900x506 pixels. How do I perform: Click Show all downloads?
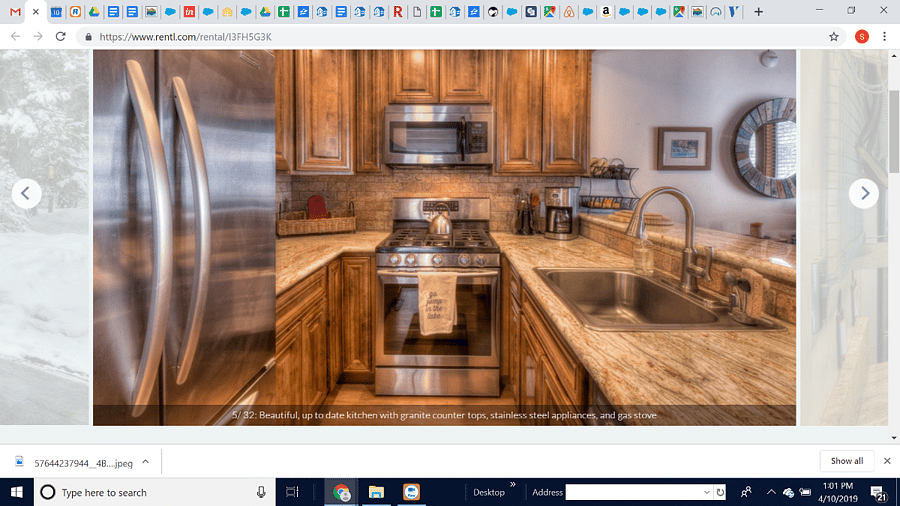(847, 461)
